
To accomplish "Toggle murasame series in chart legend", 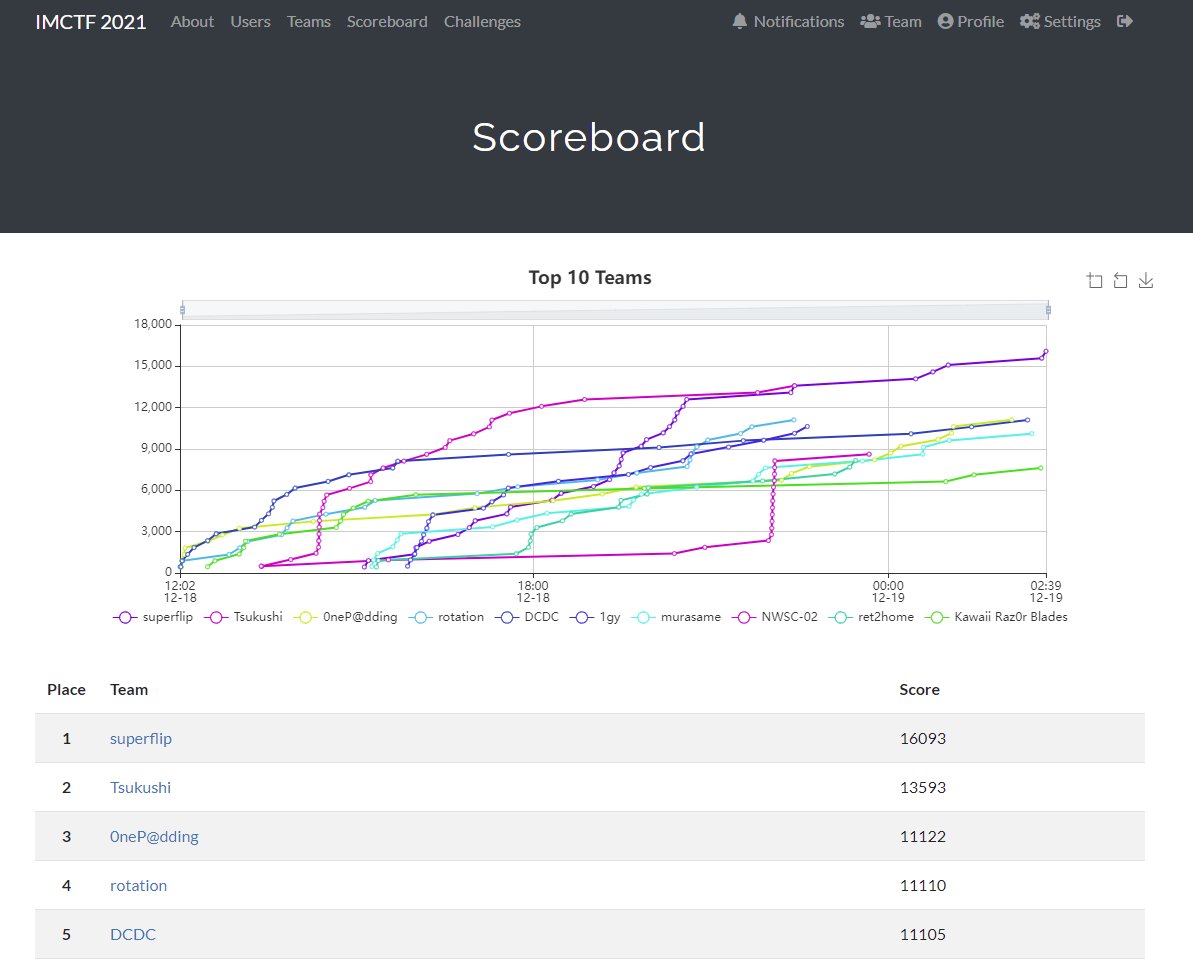I will [x=676, y=617].
